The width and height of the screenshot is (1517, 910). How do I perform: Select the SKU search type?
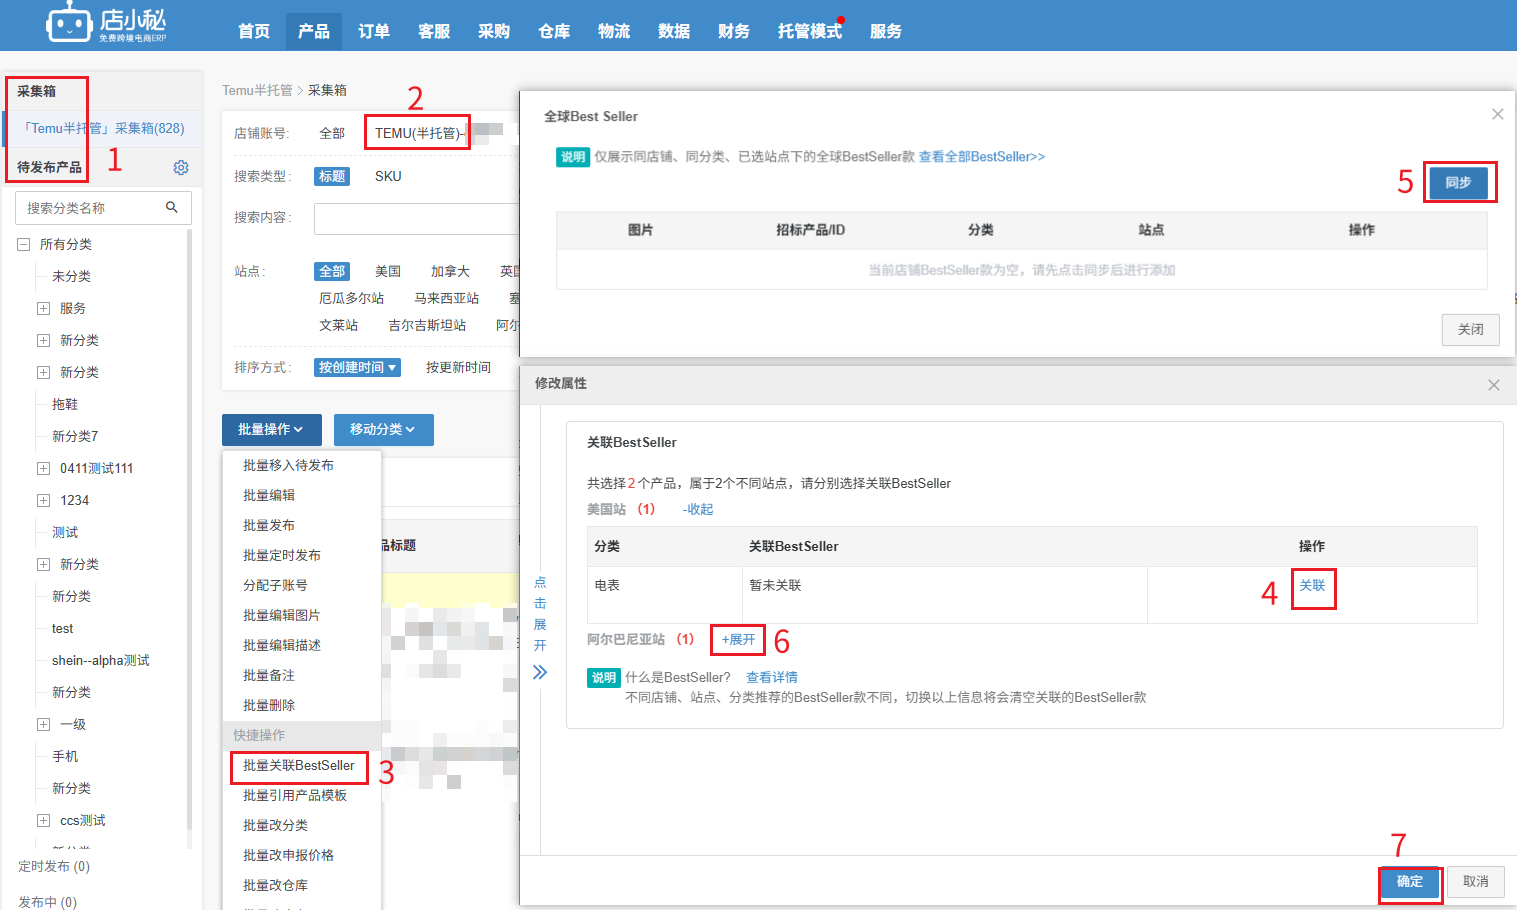(388, 176)
